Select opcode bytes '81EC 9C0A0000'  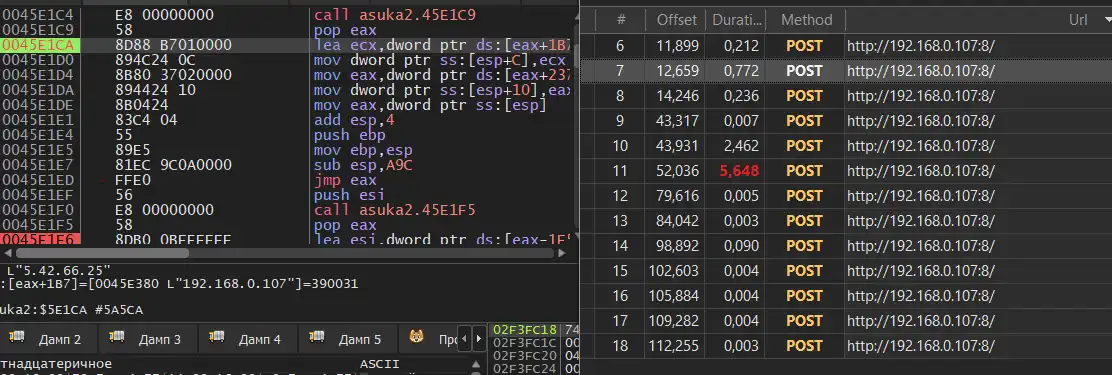pos(173,166)
